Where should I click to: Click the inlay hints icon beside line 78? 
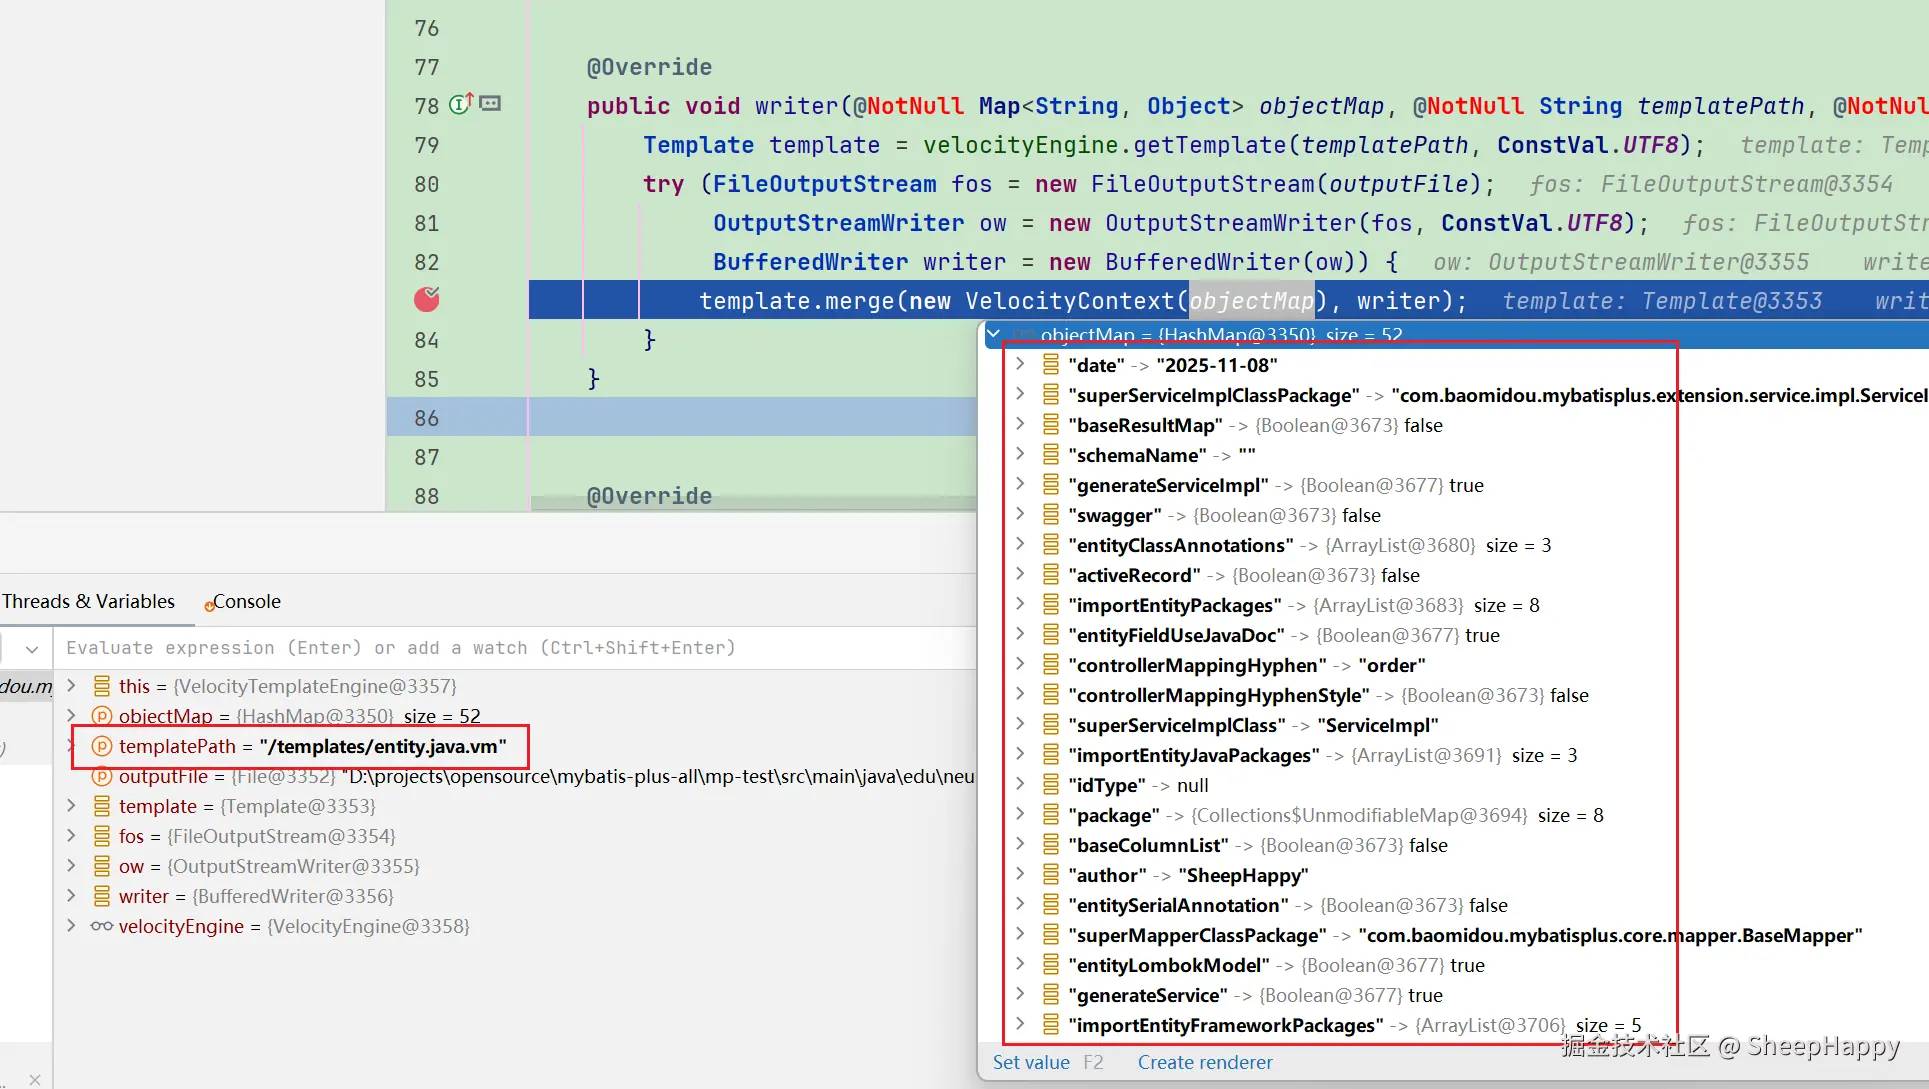coord(490,104)
